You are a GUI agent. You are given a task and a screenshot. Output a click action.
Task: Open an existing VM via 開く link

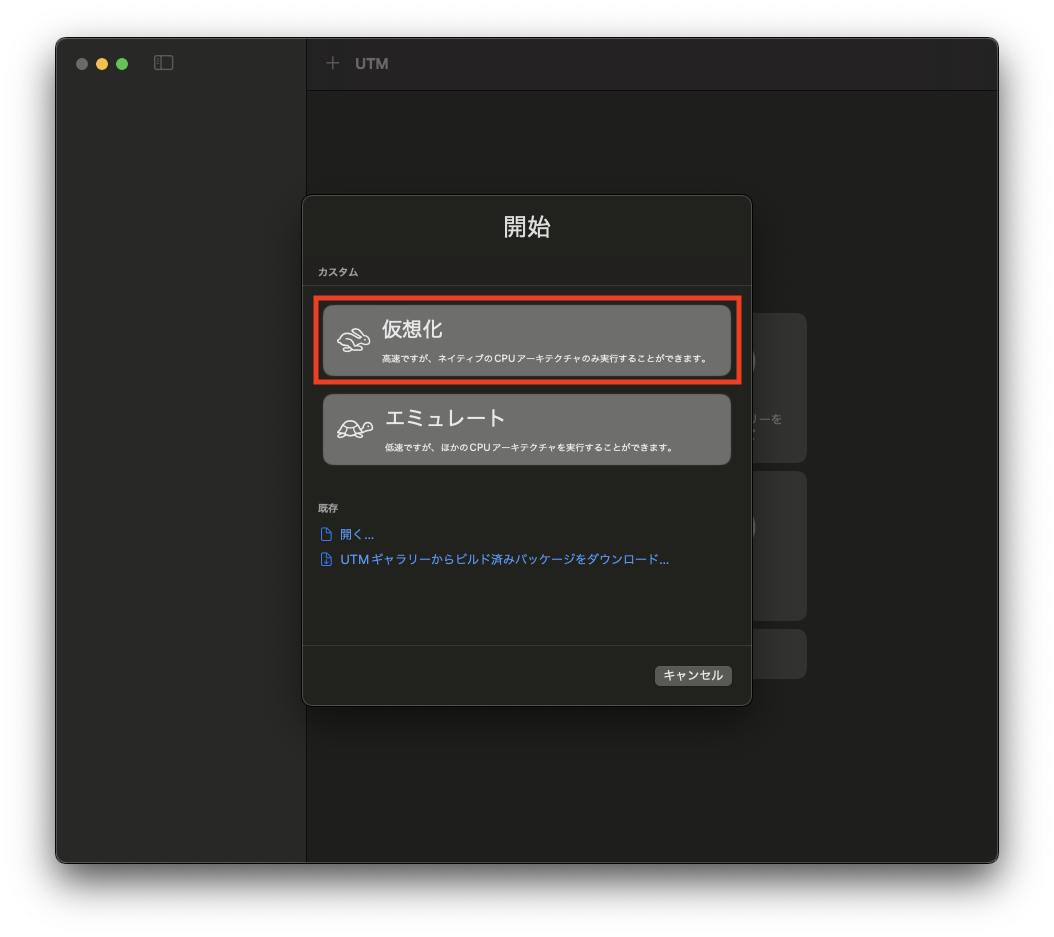(357, 533)
